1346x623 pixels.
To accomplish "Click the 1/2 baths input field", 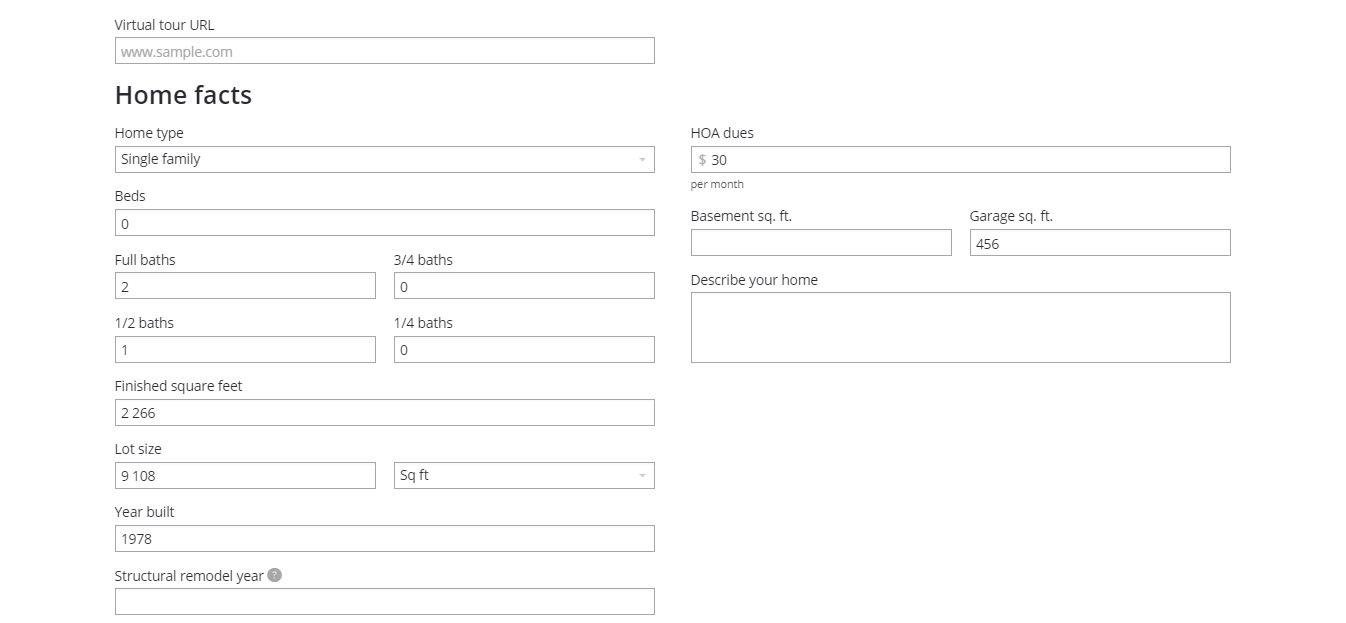I will click(245, 349).
